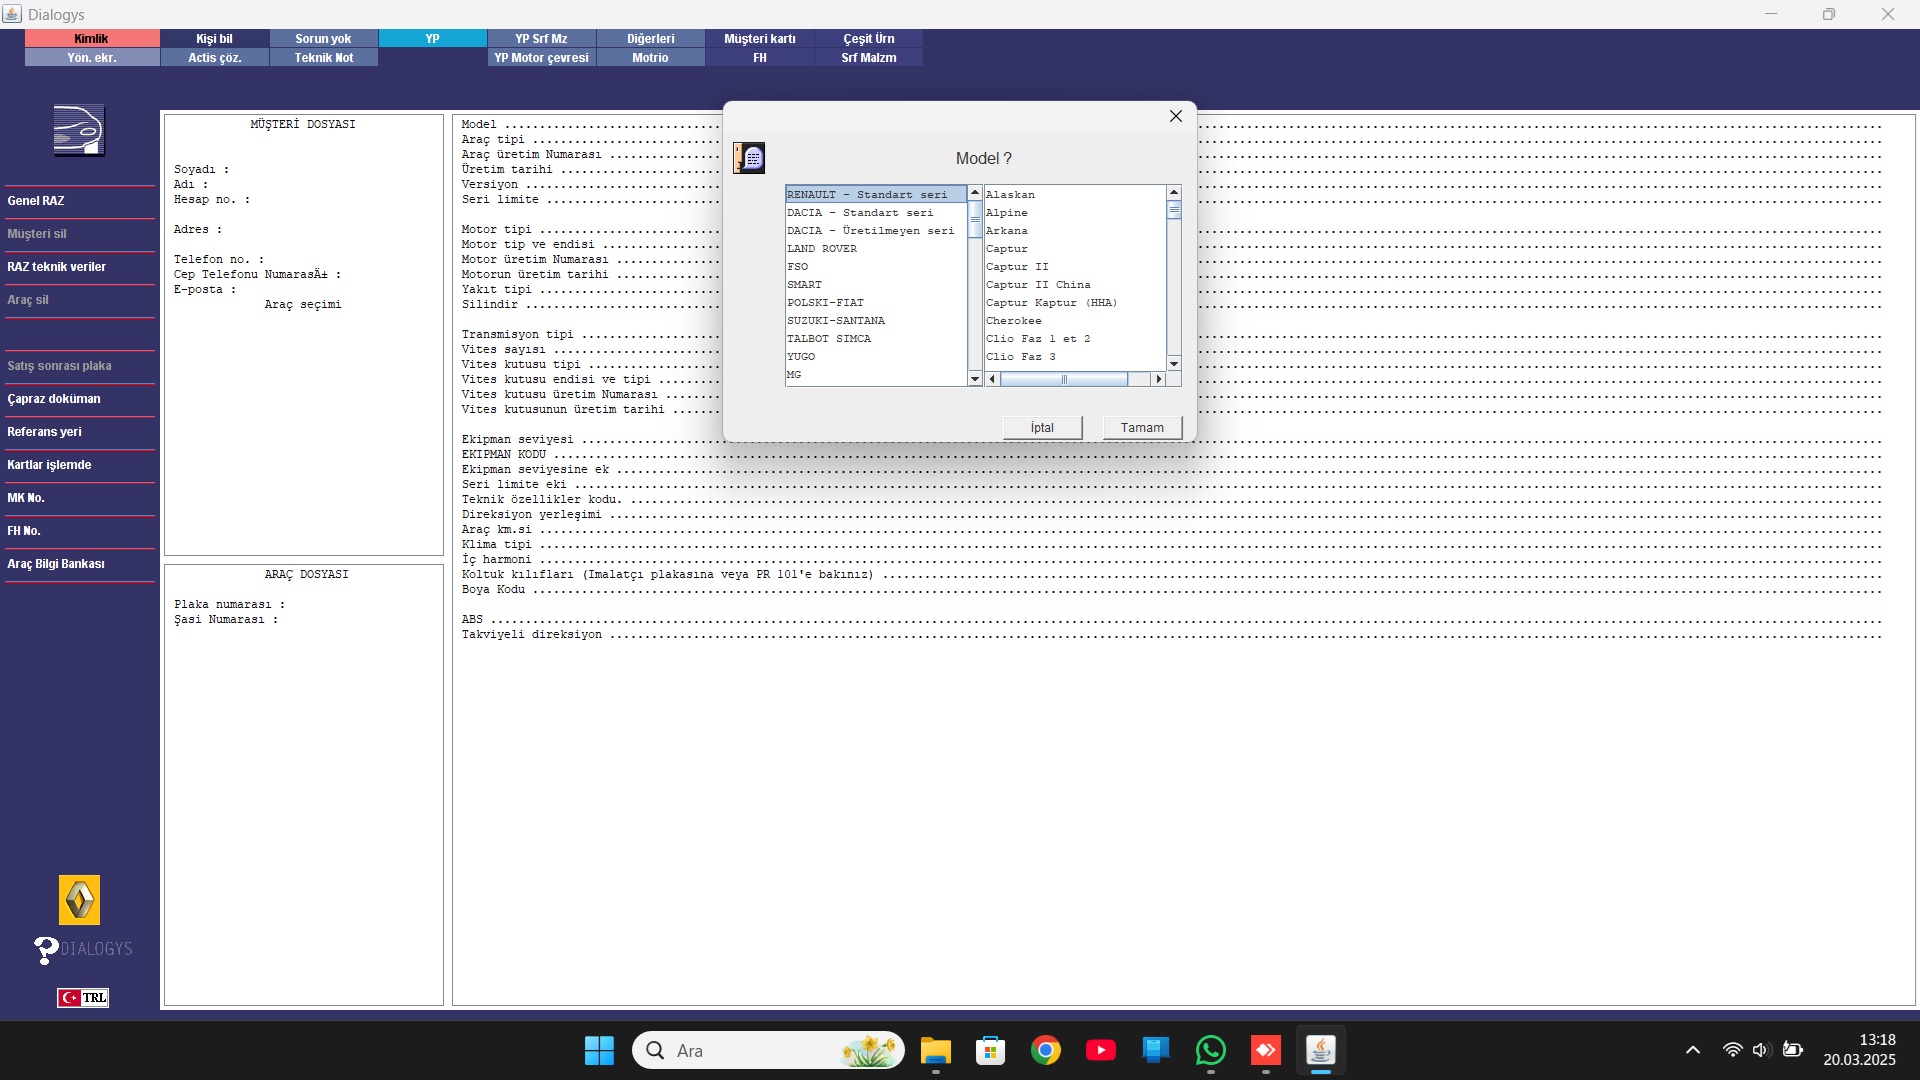Screen dimensions: 1920x1080
Task: Click the car vehicle icon in the sidebar
Action: [x=79, y=130]
